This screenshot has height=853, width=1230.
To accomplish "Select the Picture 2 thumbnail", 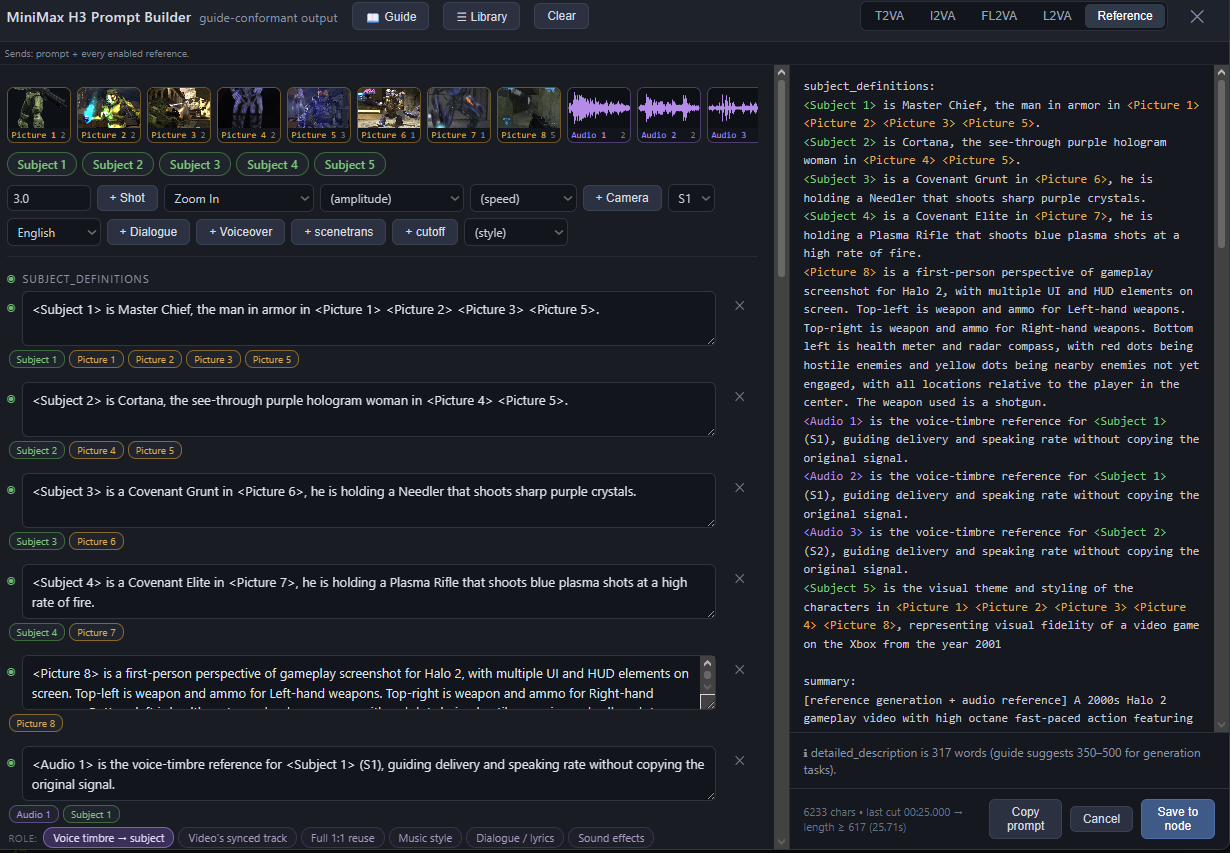I will point(109,114).
